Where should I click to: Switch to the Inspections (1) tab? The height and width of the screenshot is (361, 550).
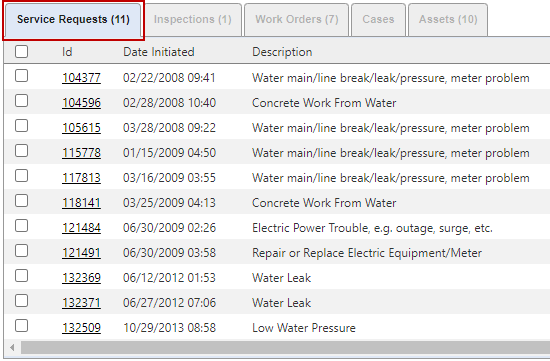193,20
